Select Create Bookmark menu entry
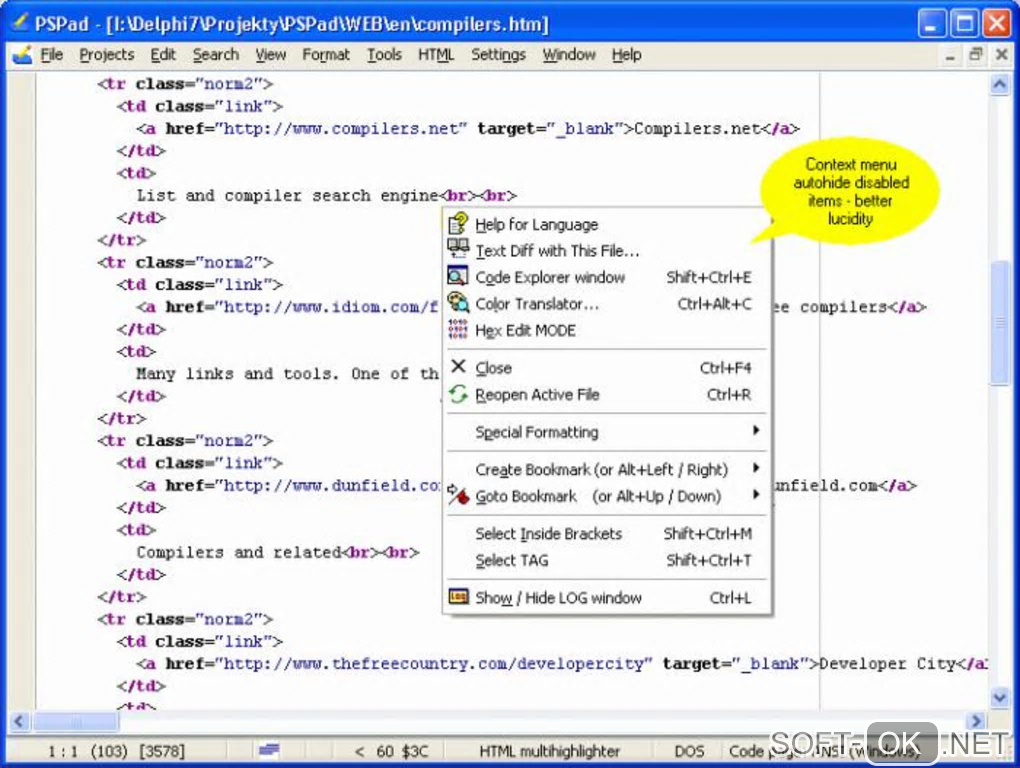The image size is (1020, 768). pyautogui.click(x=606, y=469)
